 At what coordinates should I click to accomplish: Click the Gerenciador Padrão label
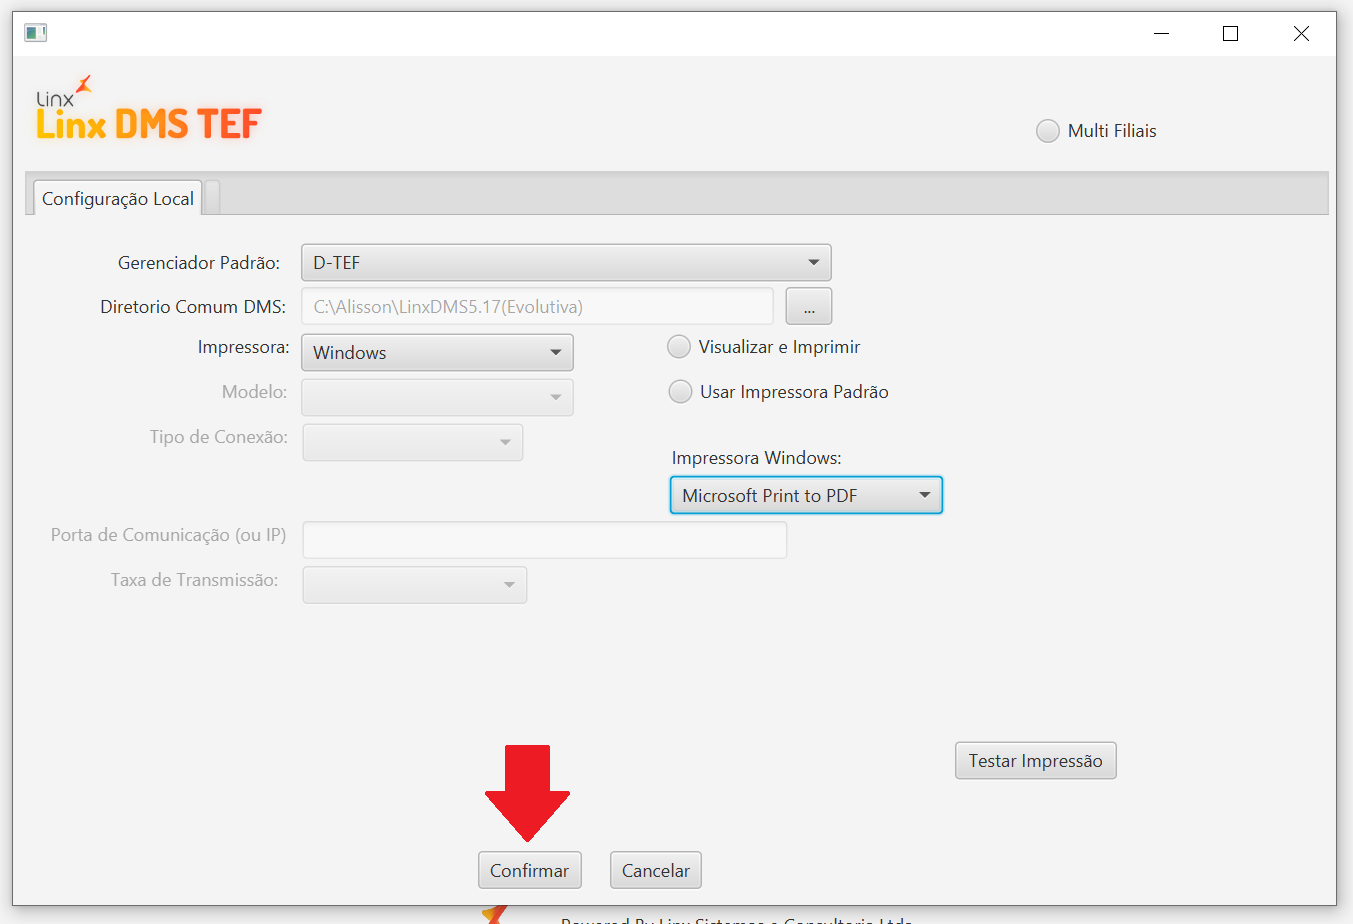click(x=199, y=263)
